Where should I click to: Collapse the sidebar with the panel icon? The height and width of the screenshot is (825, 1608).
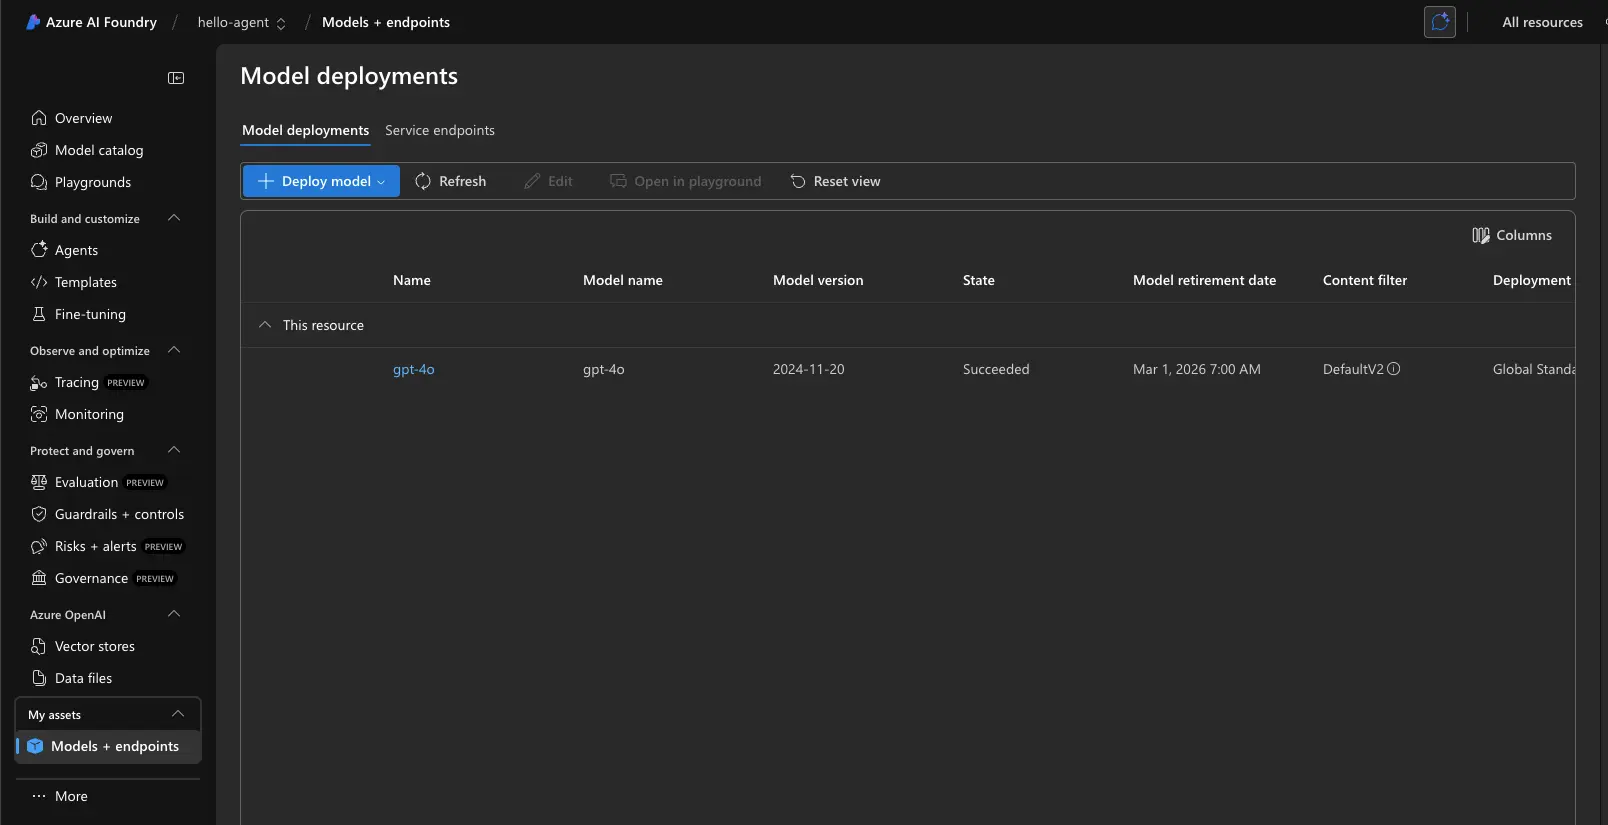[176, 78]
